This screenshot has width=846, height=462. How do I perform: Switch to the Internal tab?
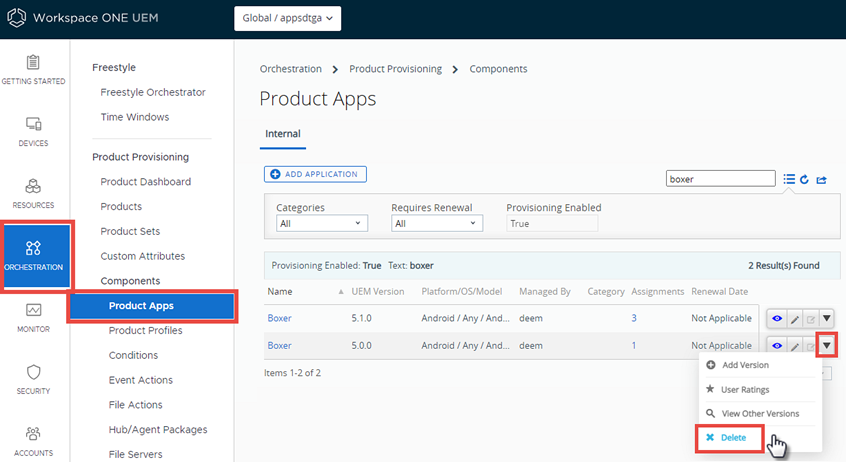pyautogui.click(x=283, y=134)
